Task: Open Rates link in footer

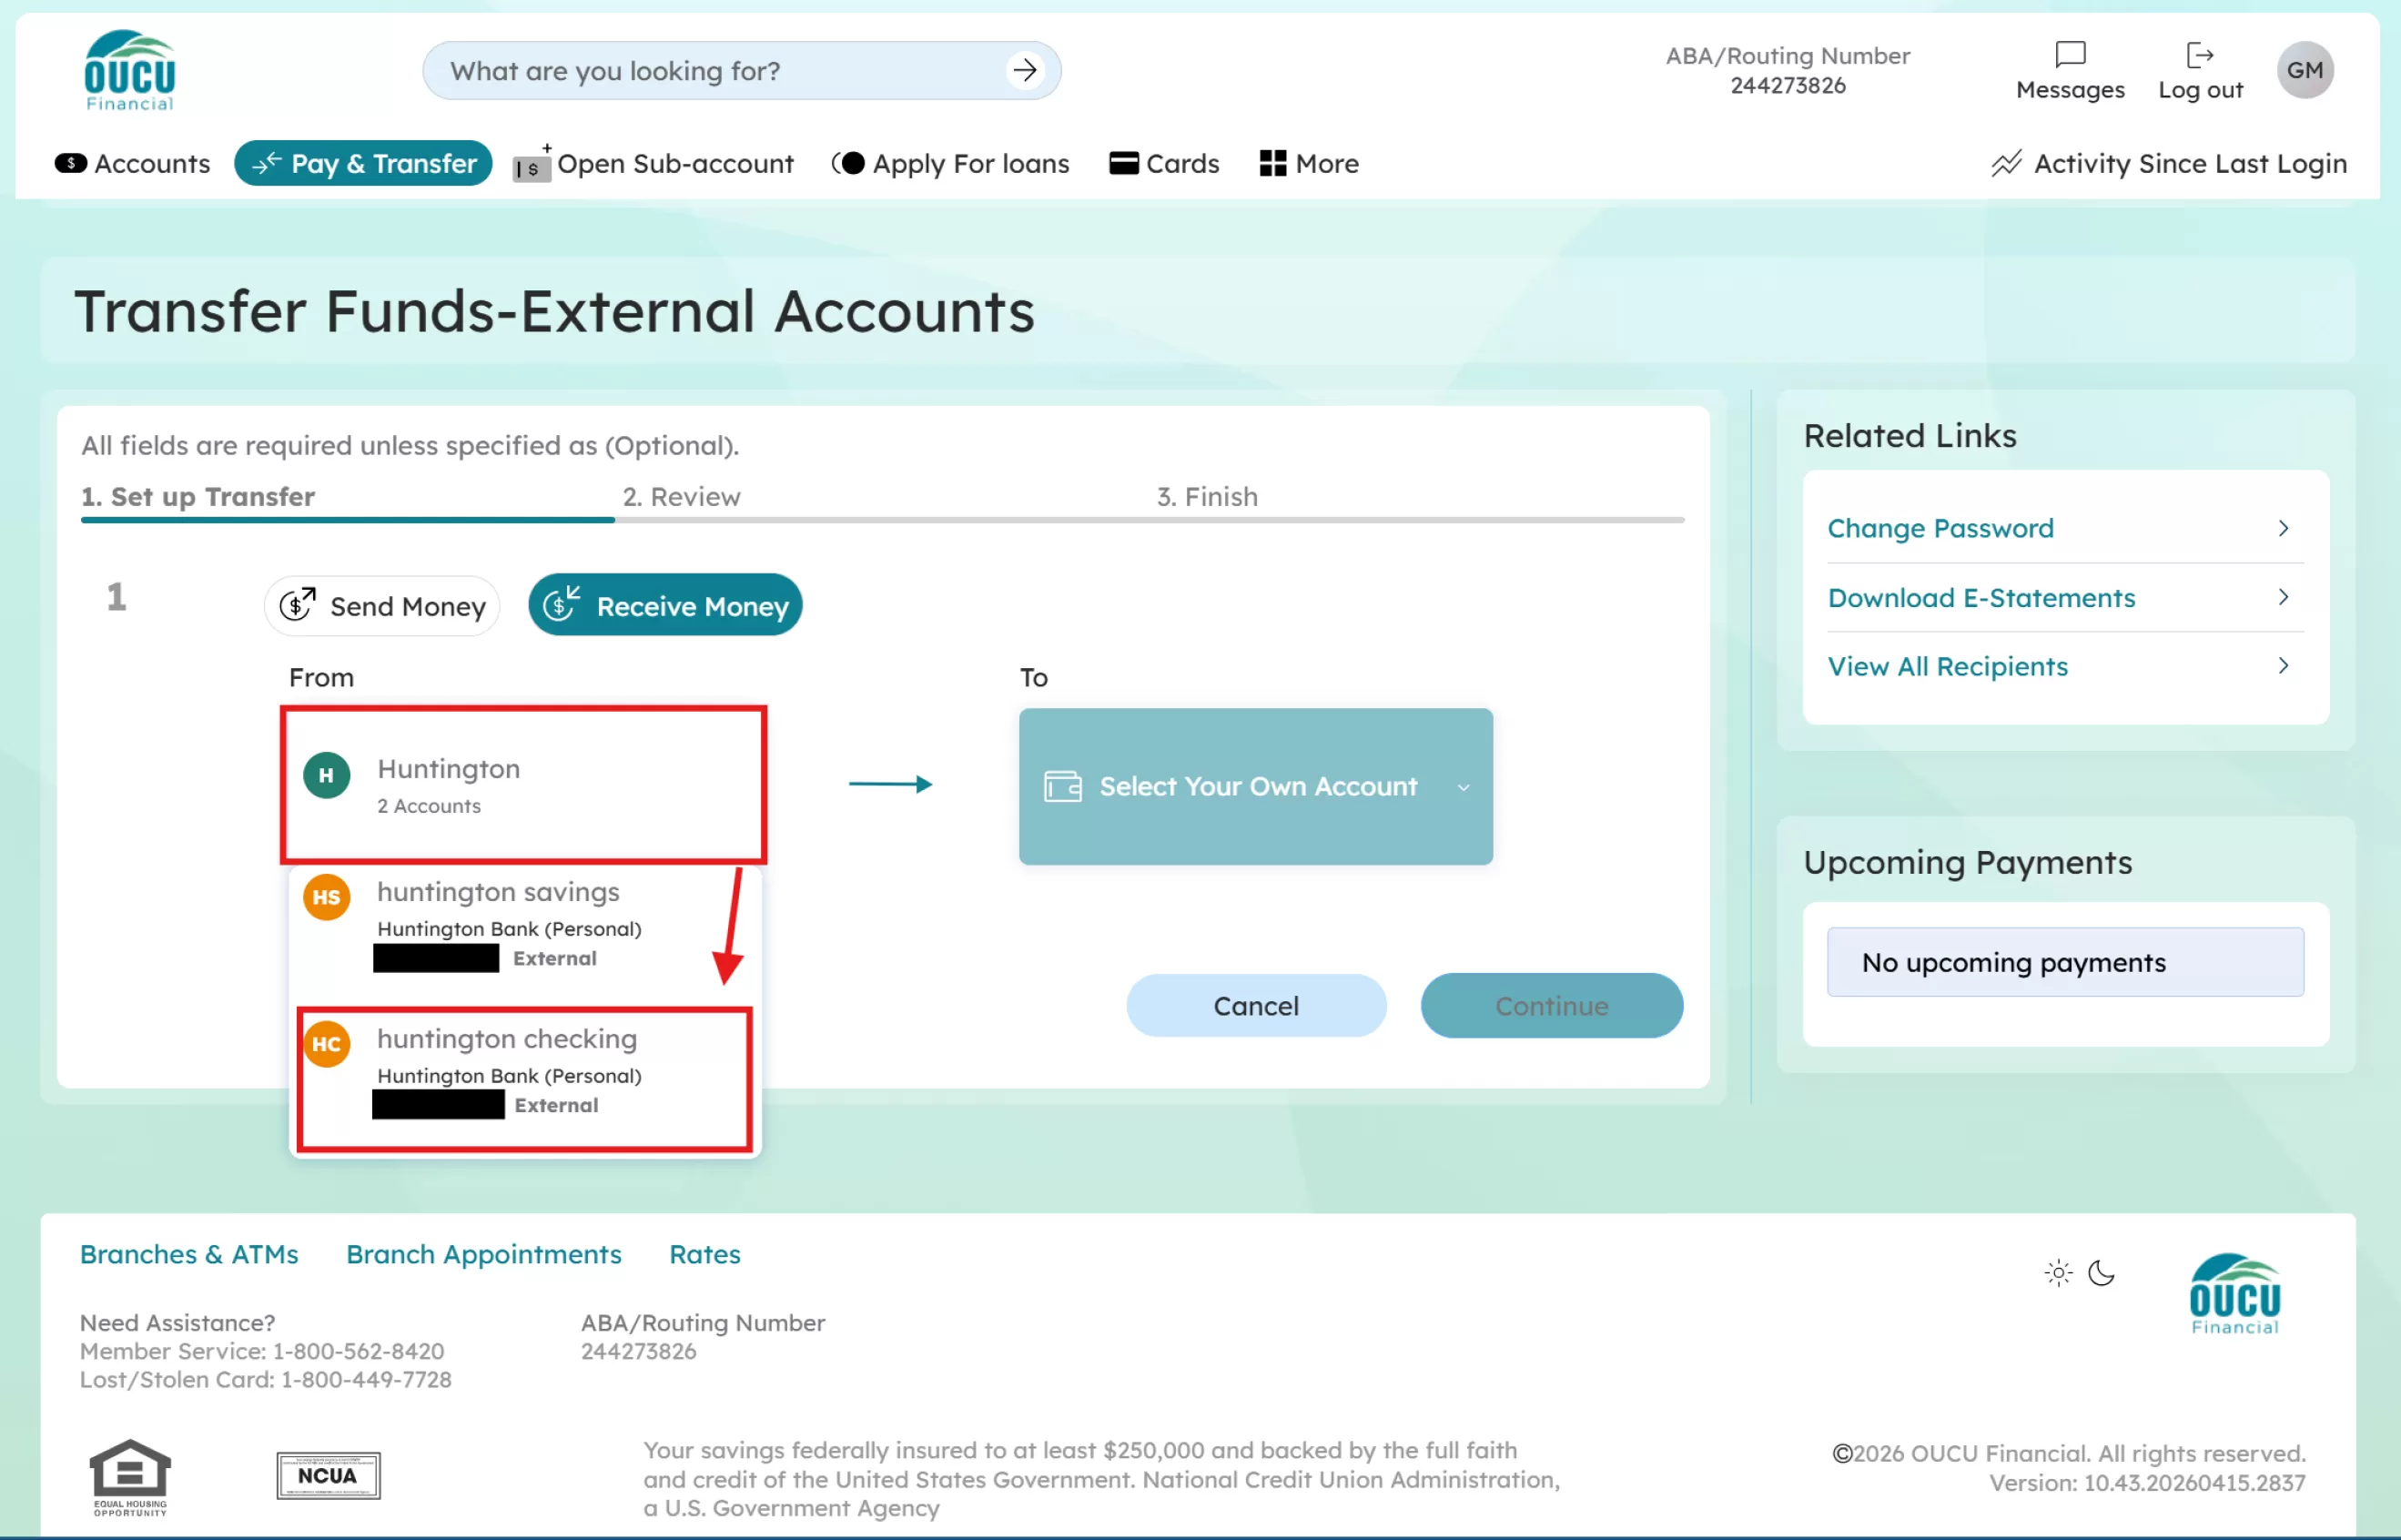Action: click(705, 1254)
